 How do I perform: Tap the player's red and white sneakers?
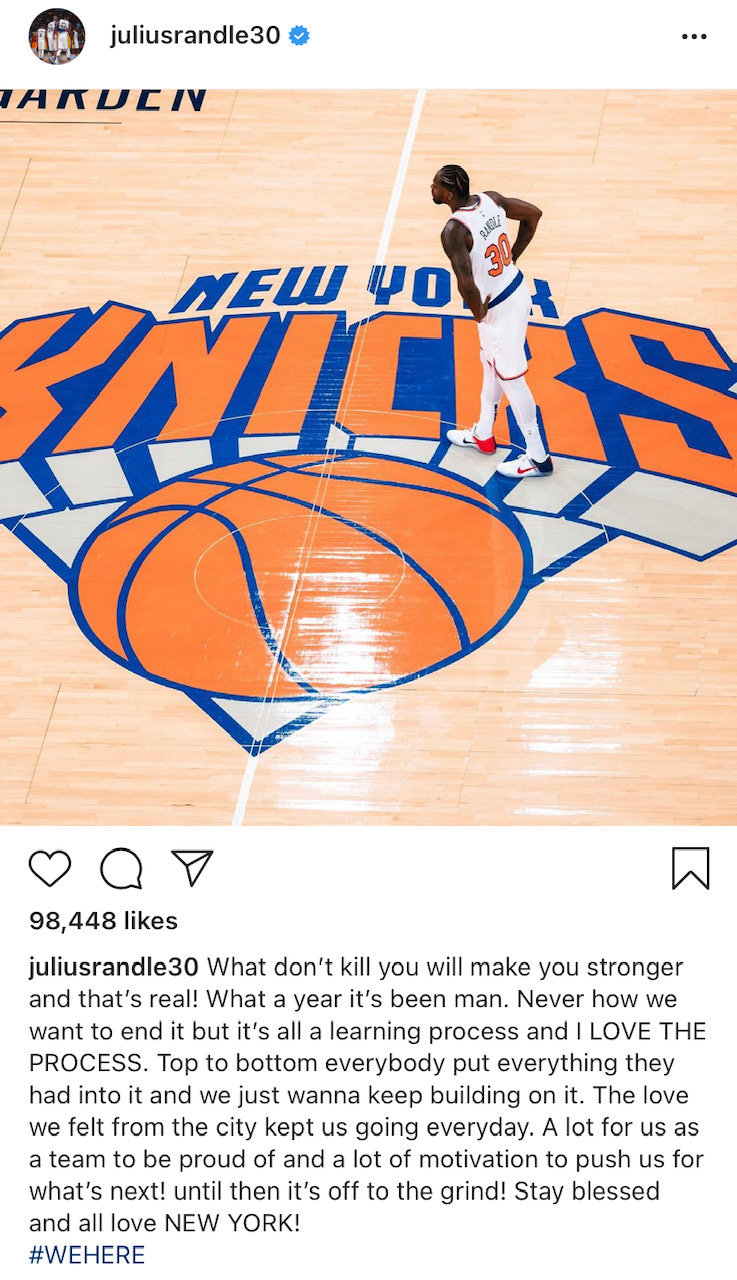pyautogui.click(x=498, y=453)
